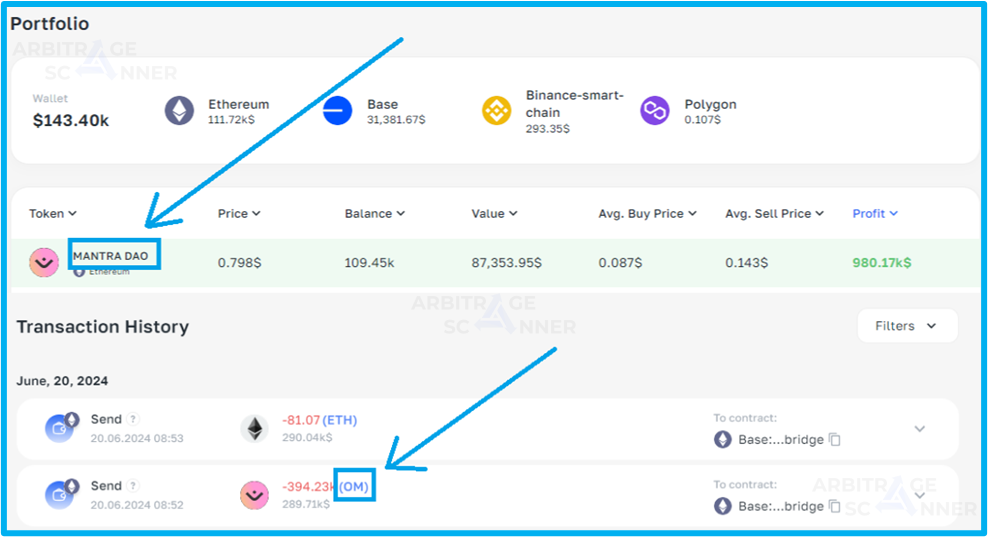The height and width of the screenshot is (537, 988).
Task: Click Ethereum contract icon beside Base bridge, ETH row
Action: (x=723, y=439)
